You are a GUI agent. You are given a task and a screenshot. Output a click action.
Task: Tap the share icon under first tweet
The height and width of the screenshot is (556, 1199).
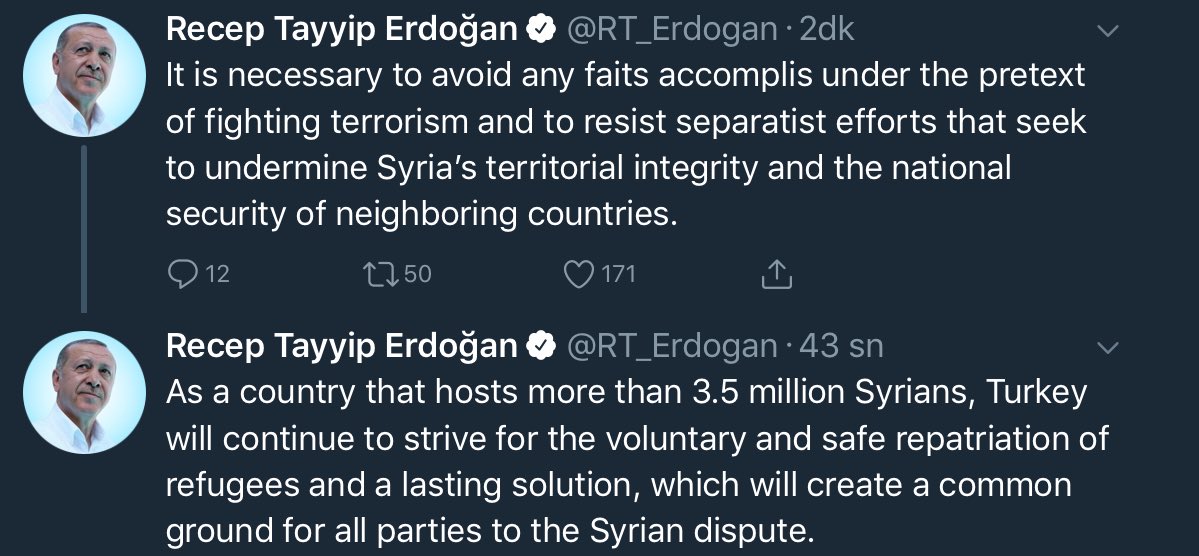(777, 273)
